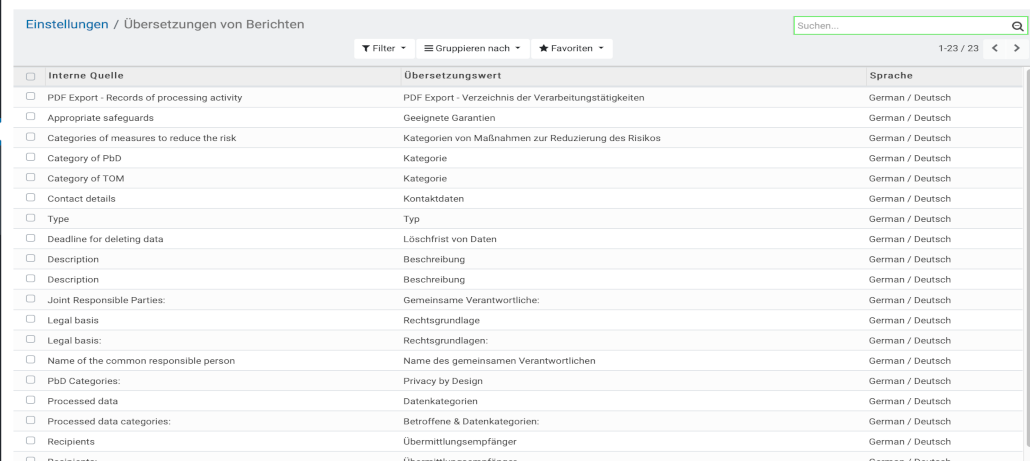The image size is (1030, 461).
Task: Check the PbD Categories row checkbox
Action: 31,381
